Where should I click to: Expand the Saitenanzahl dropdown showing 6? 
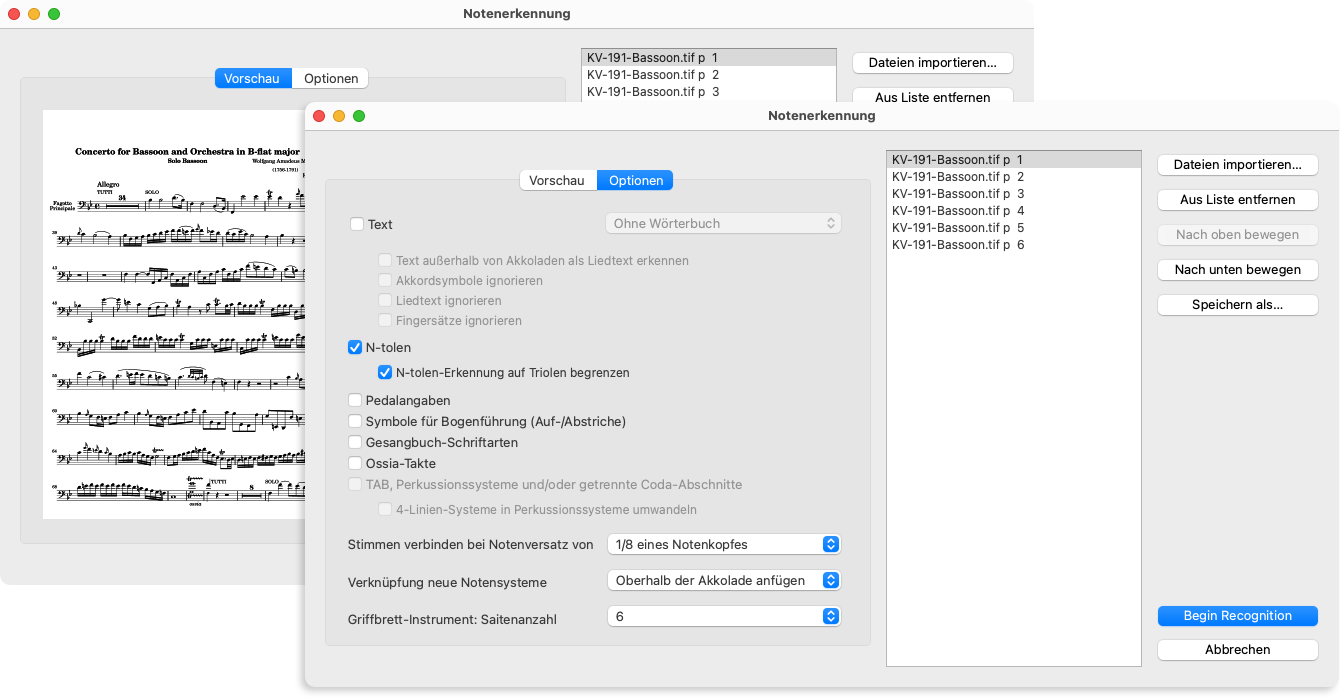tap(724, 617)
